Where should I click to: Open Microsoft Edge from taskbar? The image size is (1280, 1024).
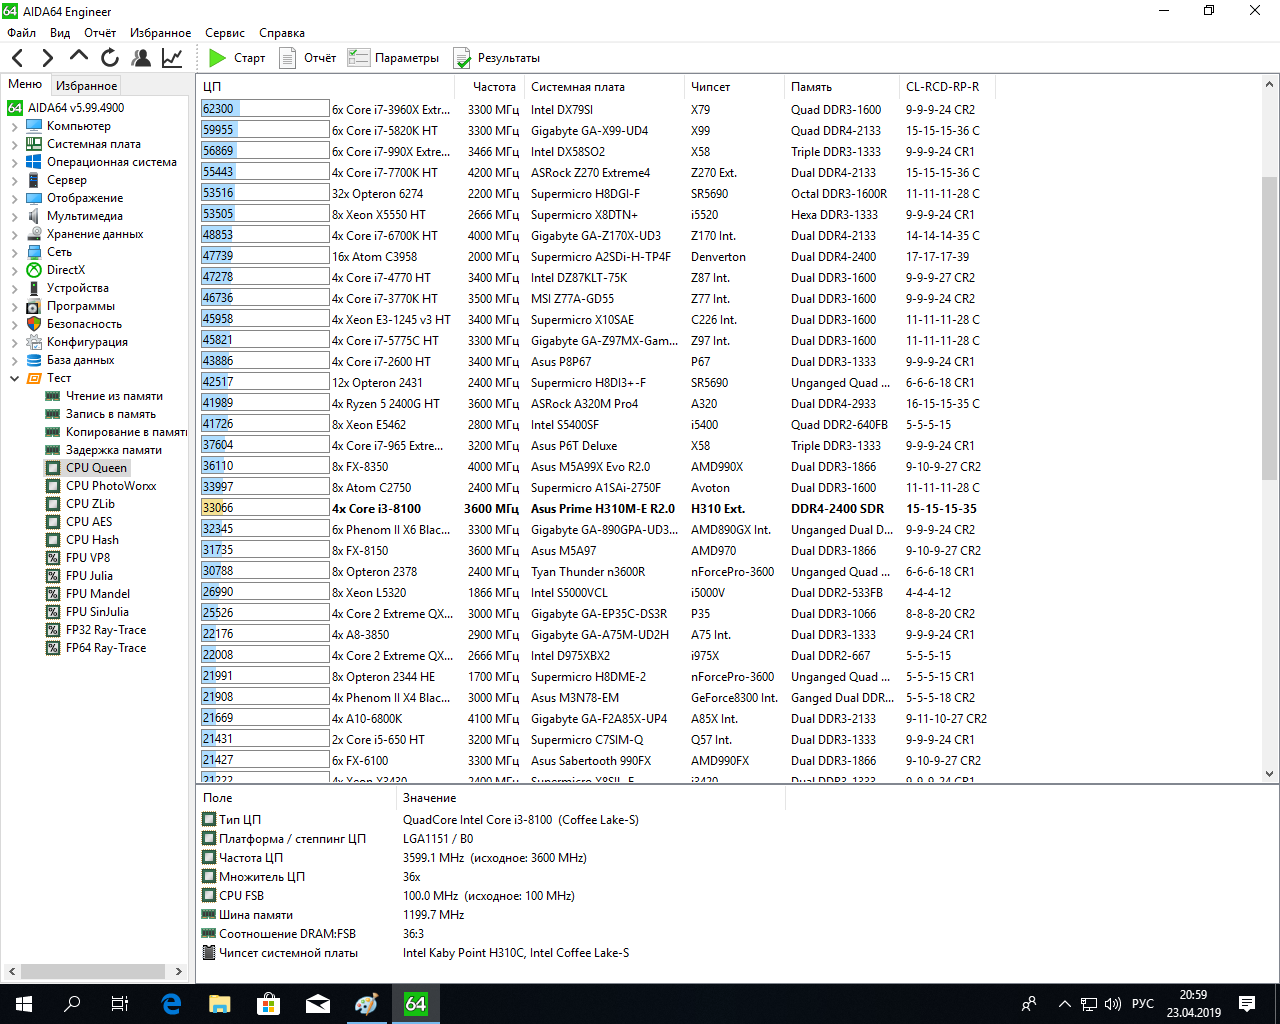click(171, 1004)
